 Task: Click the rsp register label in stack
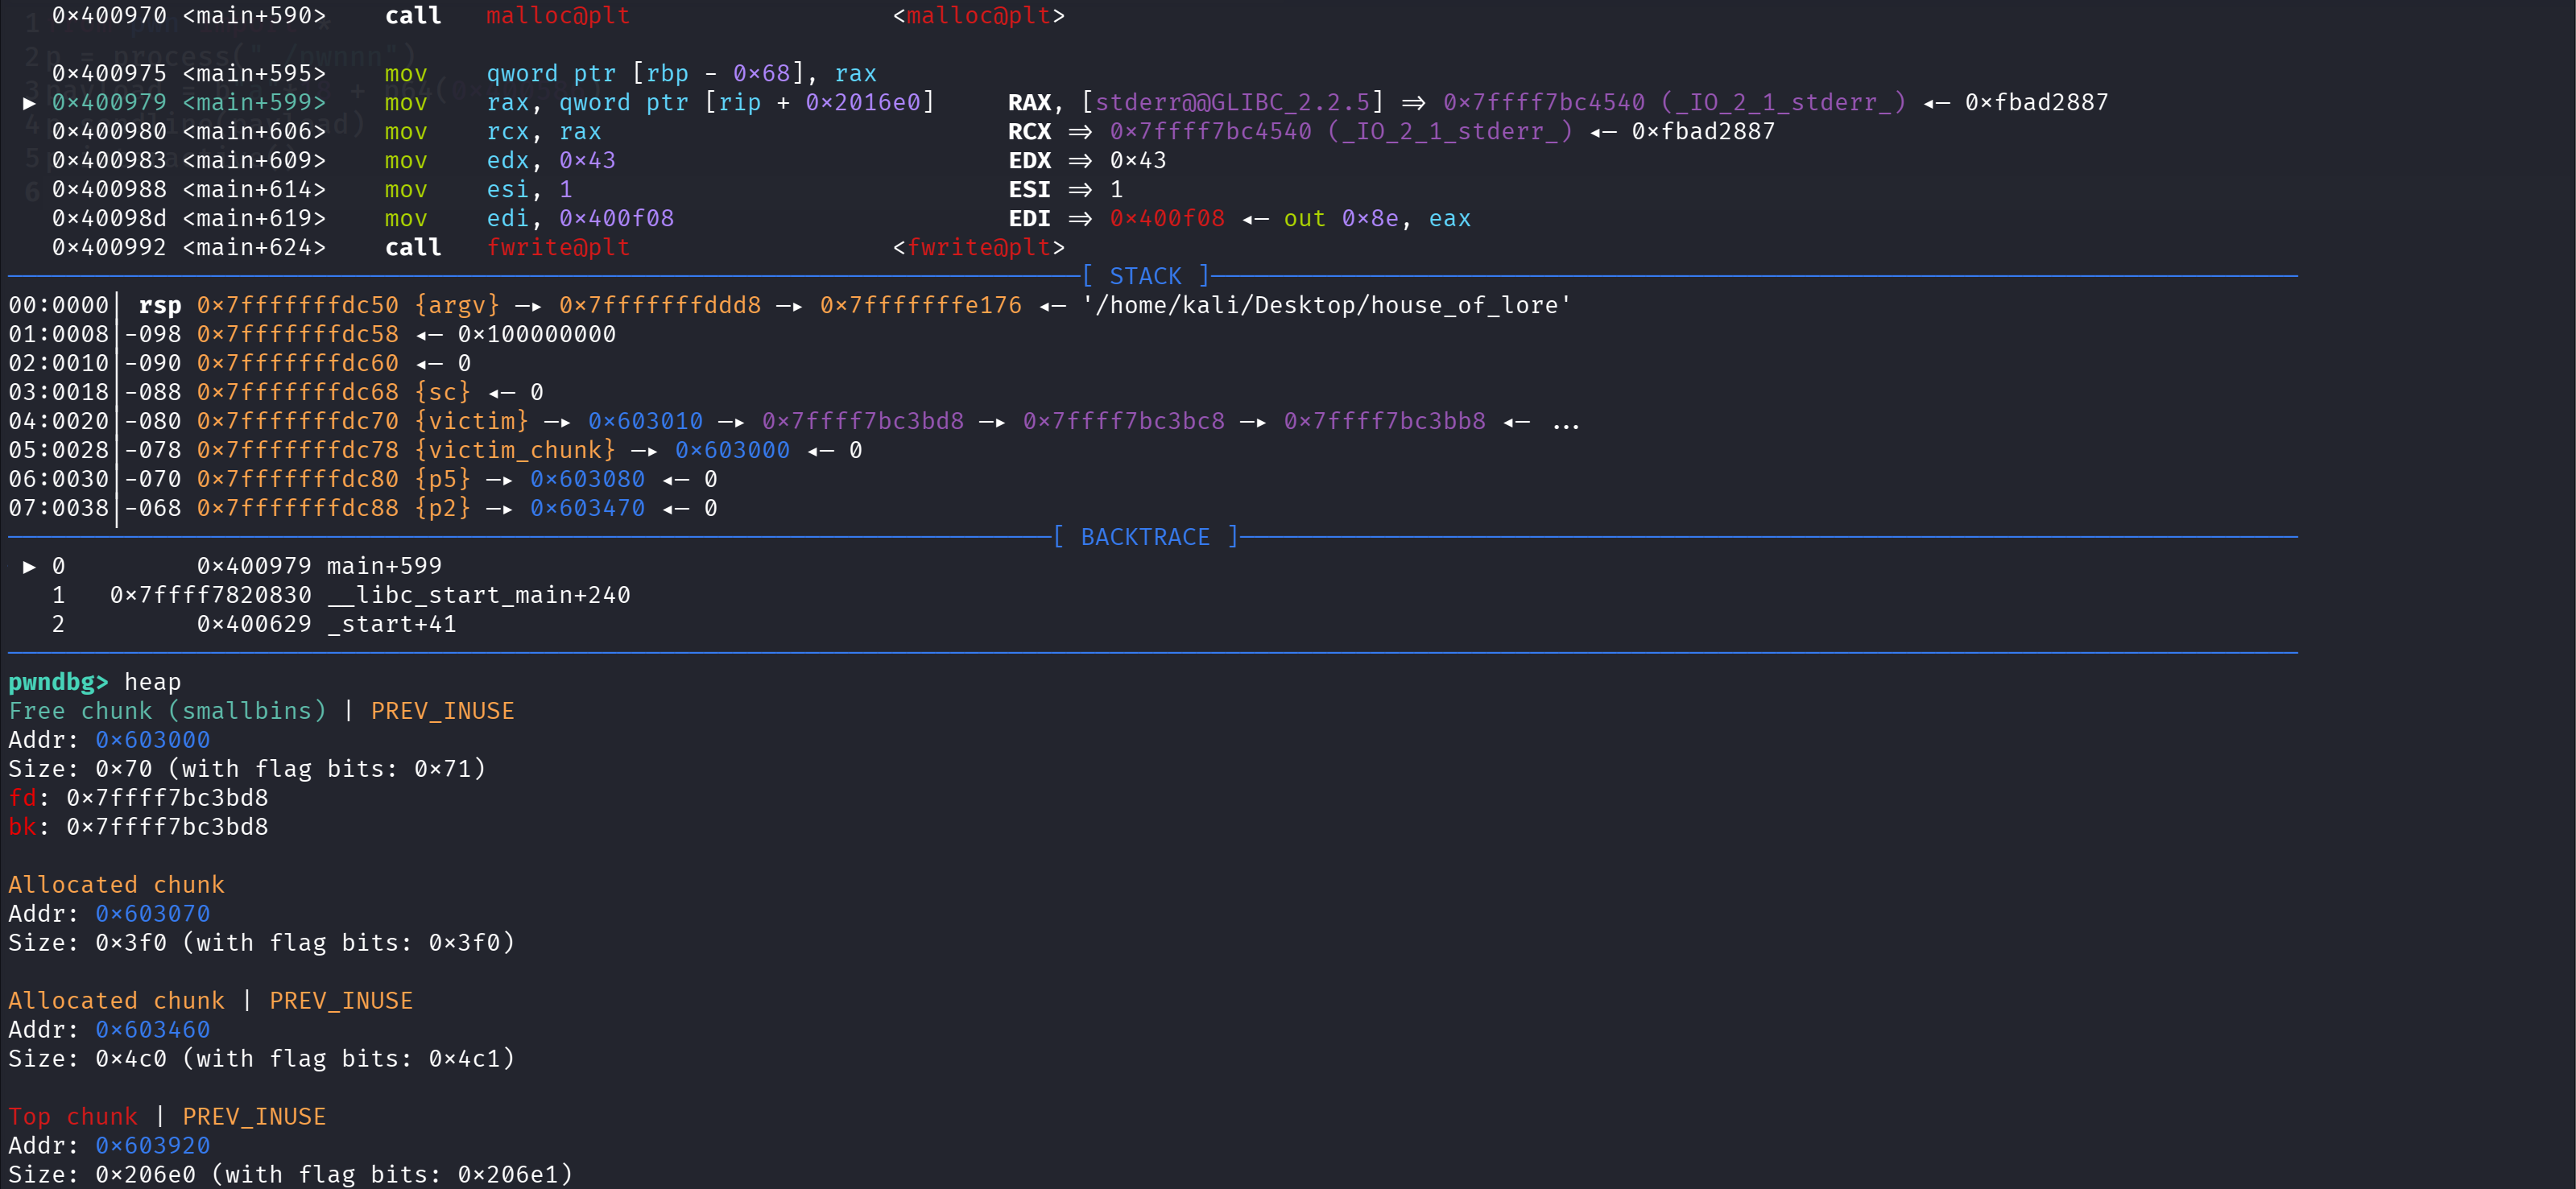(x=160, y=305)
